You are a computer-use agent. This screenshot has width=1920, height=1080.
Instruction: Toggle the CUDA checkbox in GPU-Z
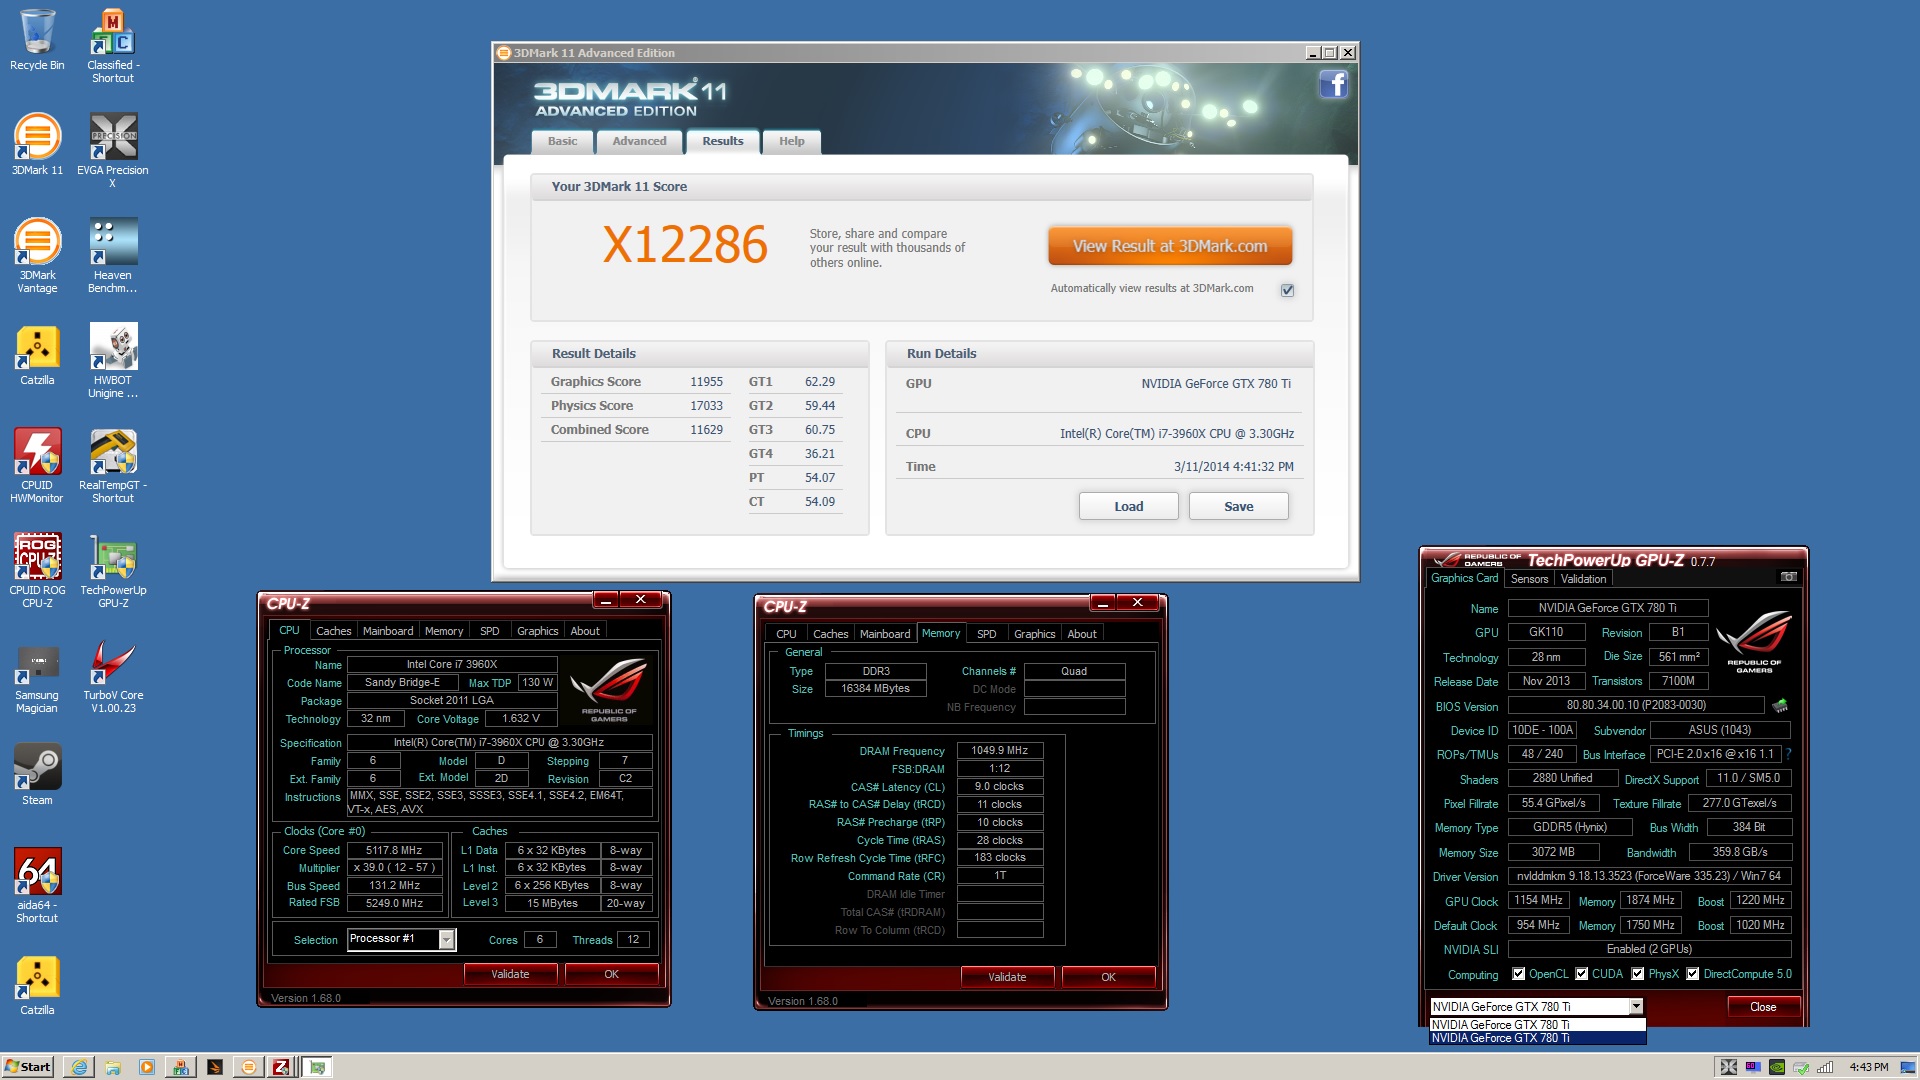pyautogui.click(x=1582, y=974)
